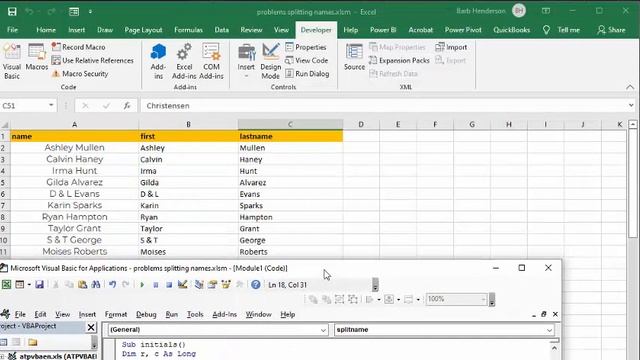
Task: Toggle Folders icon in Project pane
Action: (x=33, y=342)
